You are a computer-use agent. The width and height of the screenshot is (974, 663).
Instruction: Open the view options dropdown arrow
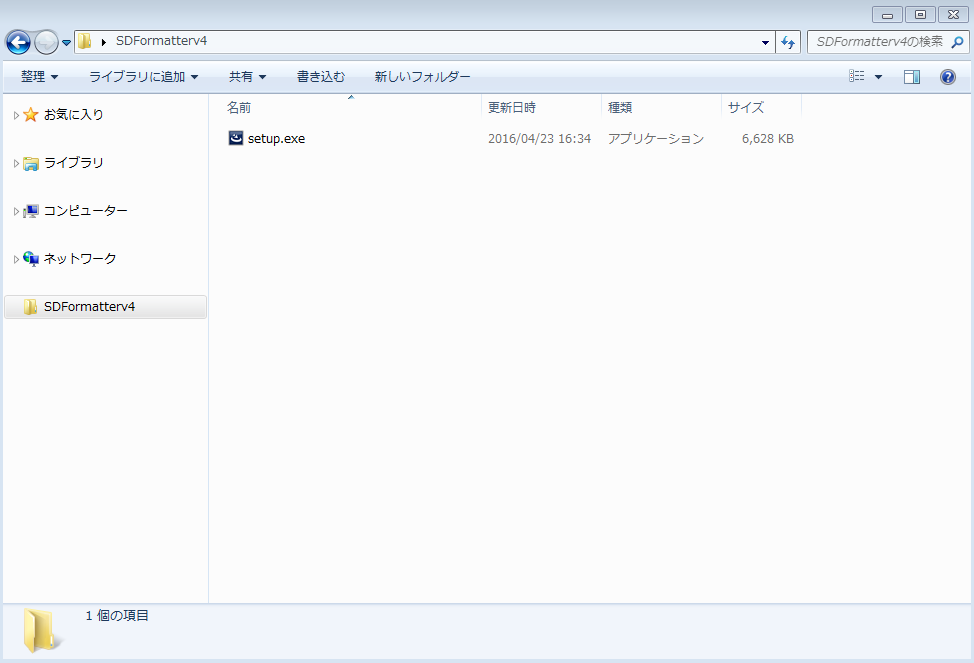[878, 77]
